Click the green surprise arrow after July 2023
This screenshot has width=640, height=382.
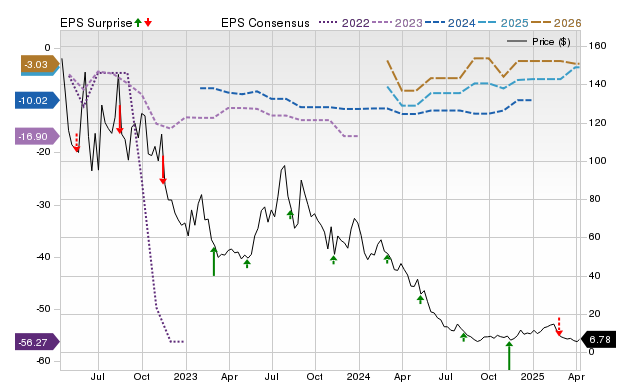pos(290,215)
